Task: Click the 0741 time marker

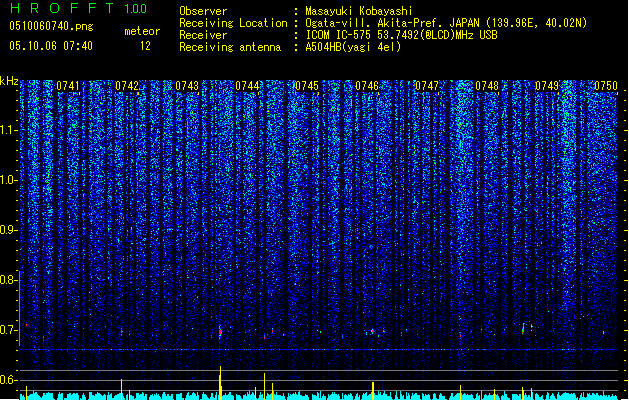Action: tap(68, 86)
